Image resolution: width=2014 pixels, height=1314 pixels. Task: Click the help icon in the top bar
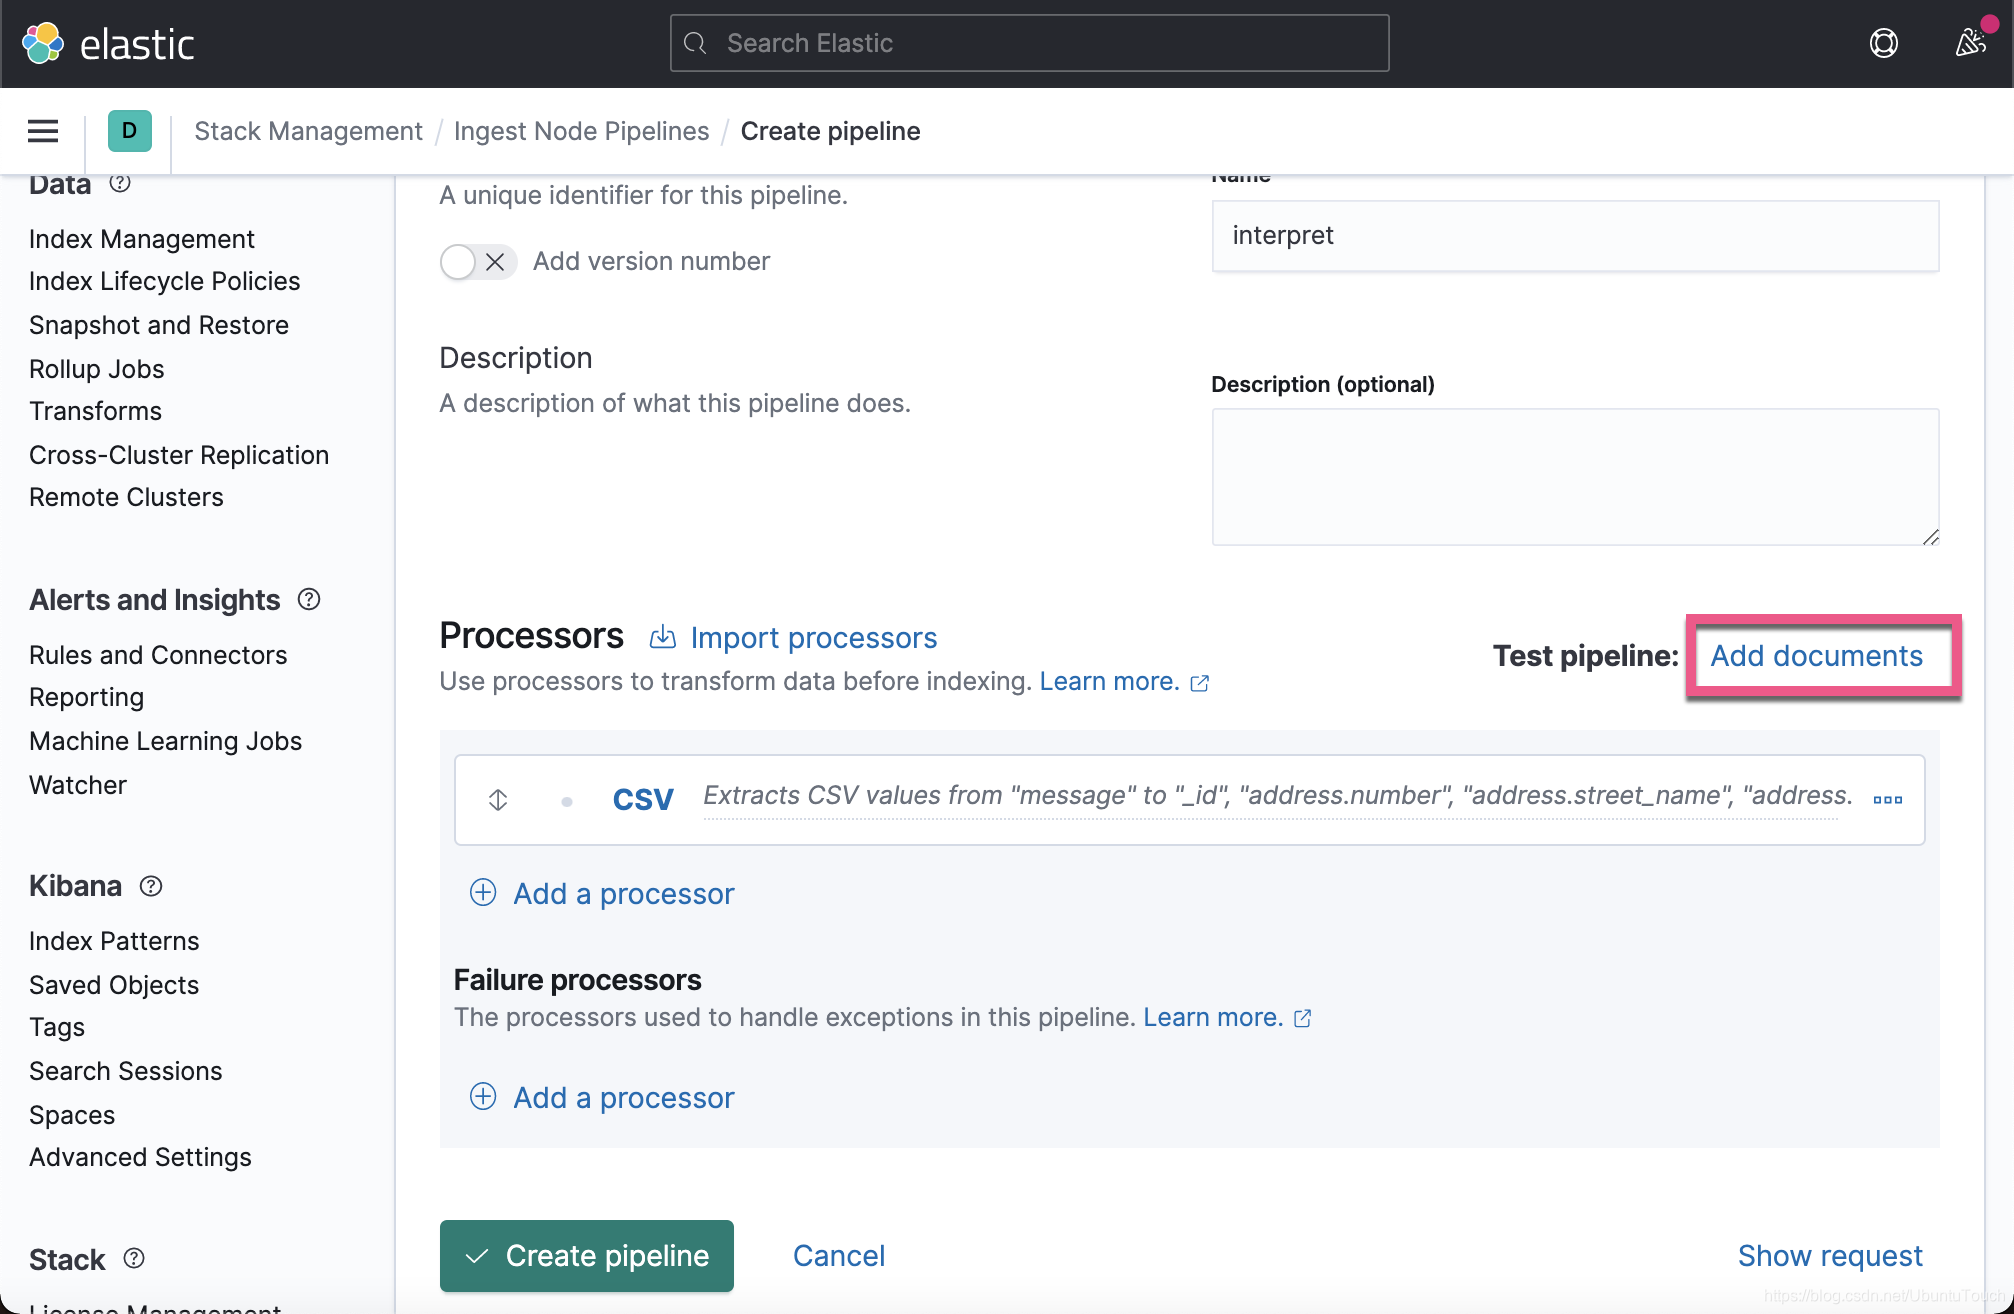point(1884,43)
